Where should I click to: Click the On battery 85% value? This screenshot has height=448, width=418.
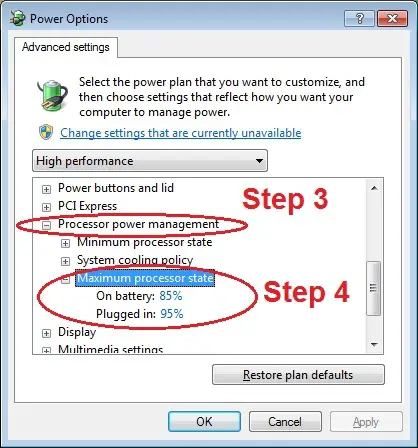click(171, 296)
